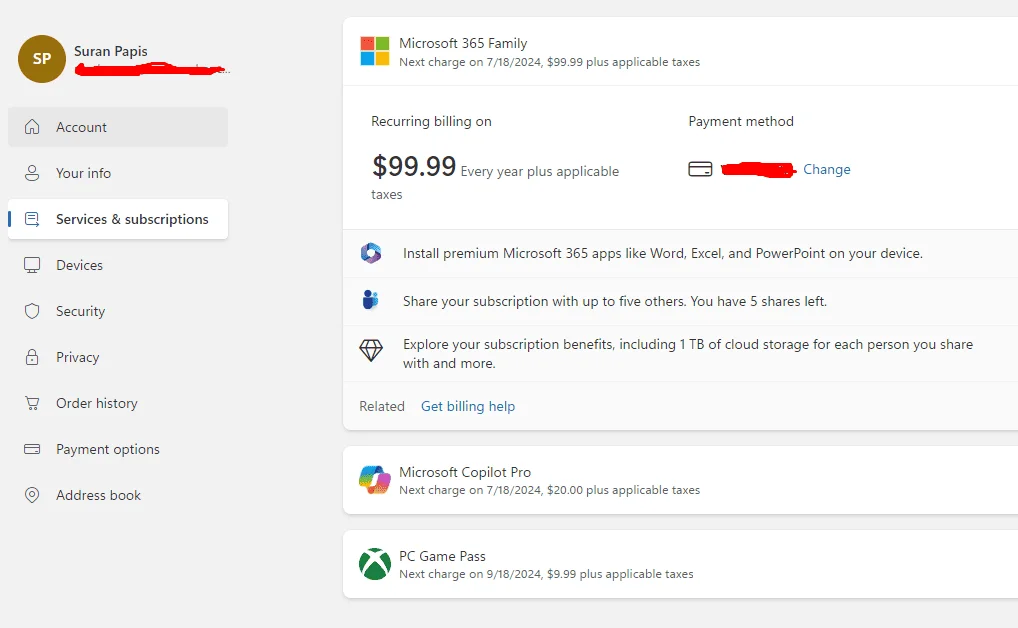The height and width of the screenshot is (628, 1018).
Task: Click the Microsoft Copilot Pro logo
Action: click(x=375, y=480)
